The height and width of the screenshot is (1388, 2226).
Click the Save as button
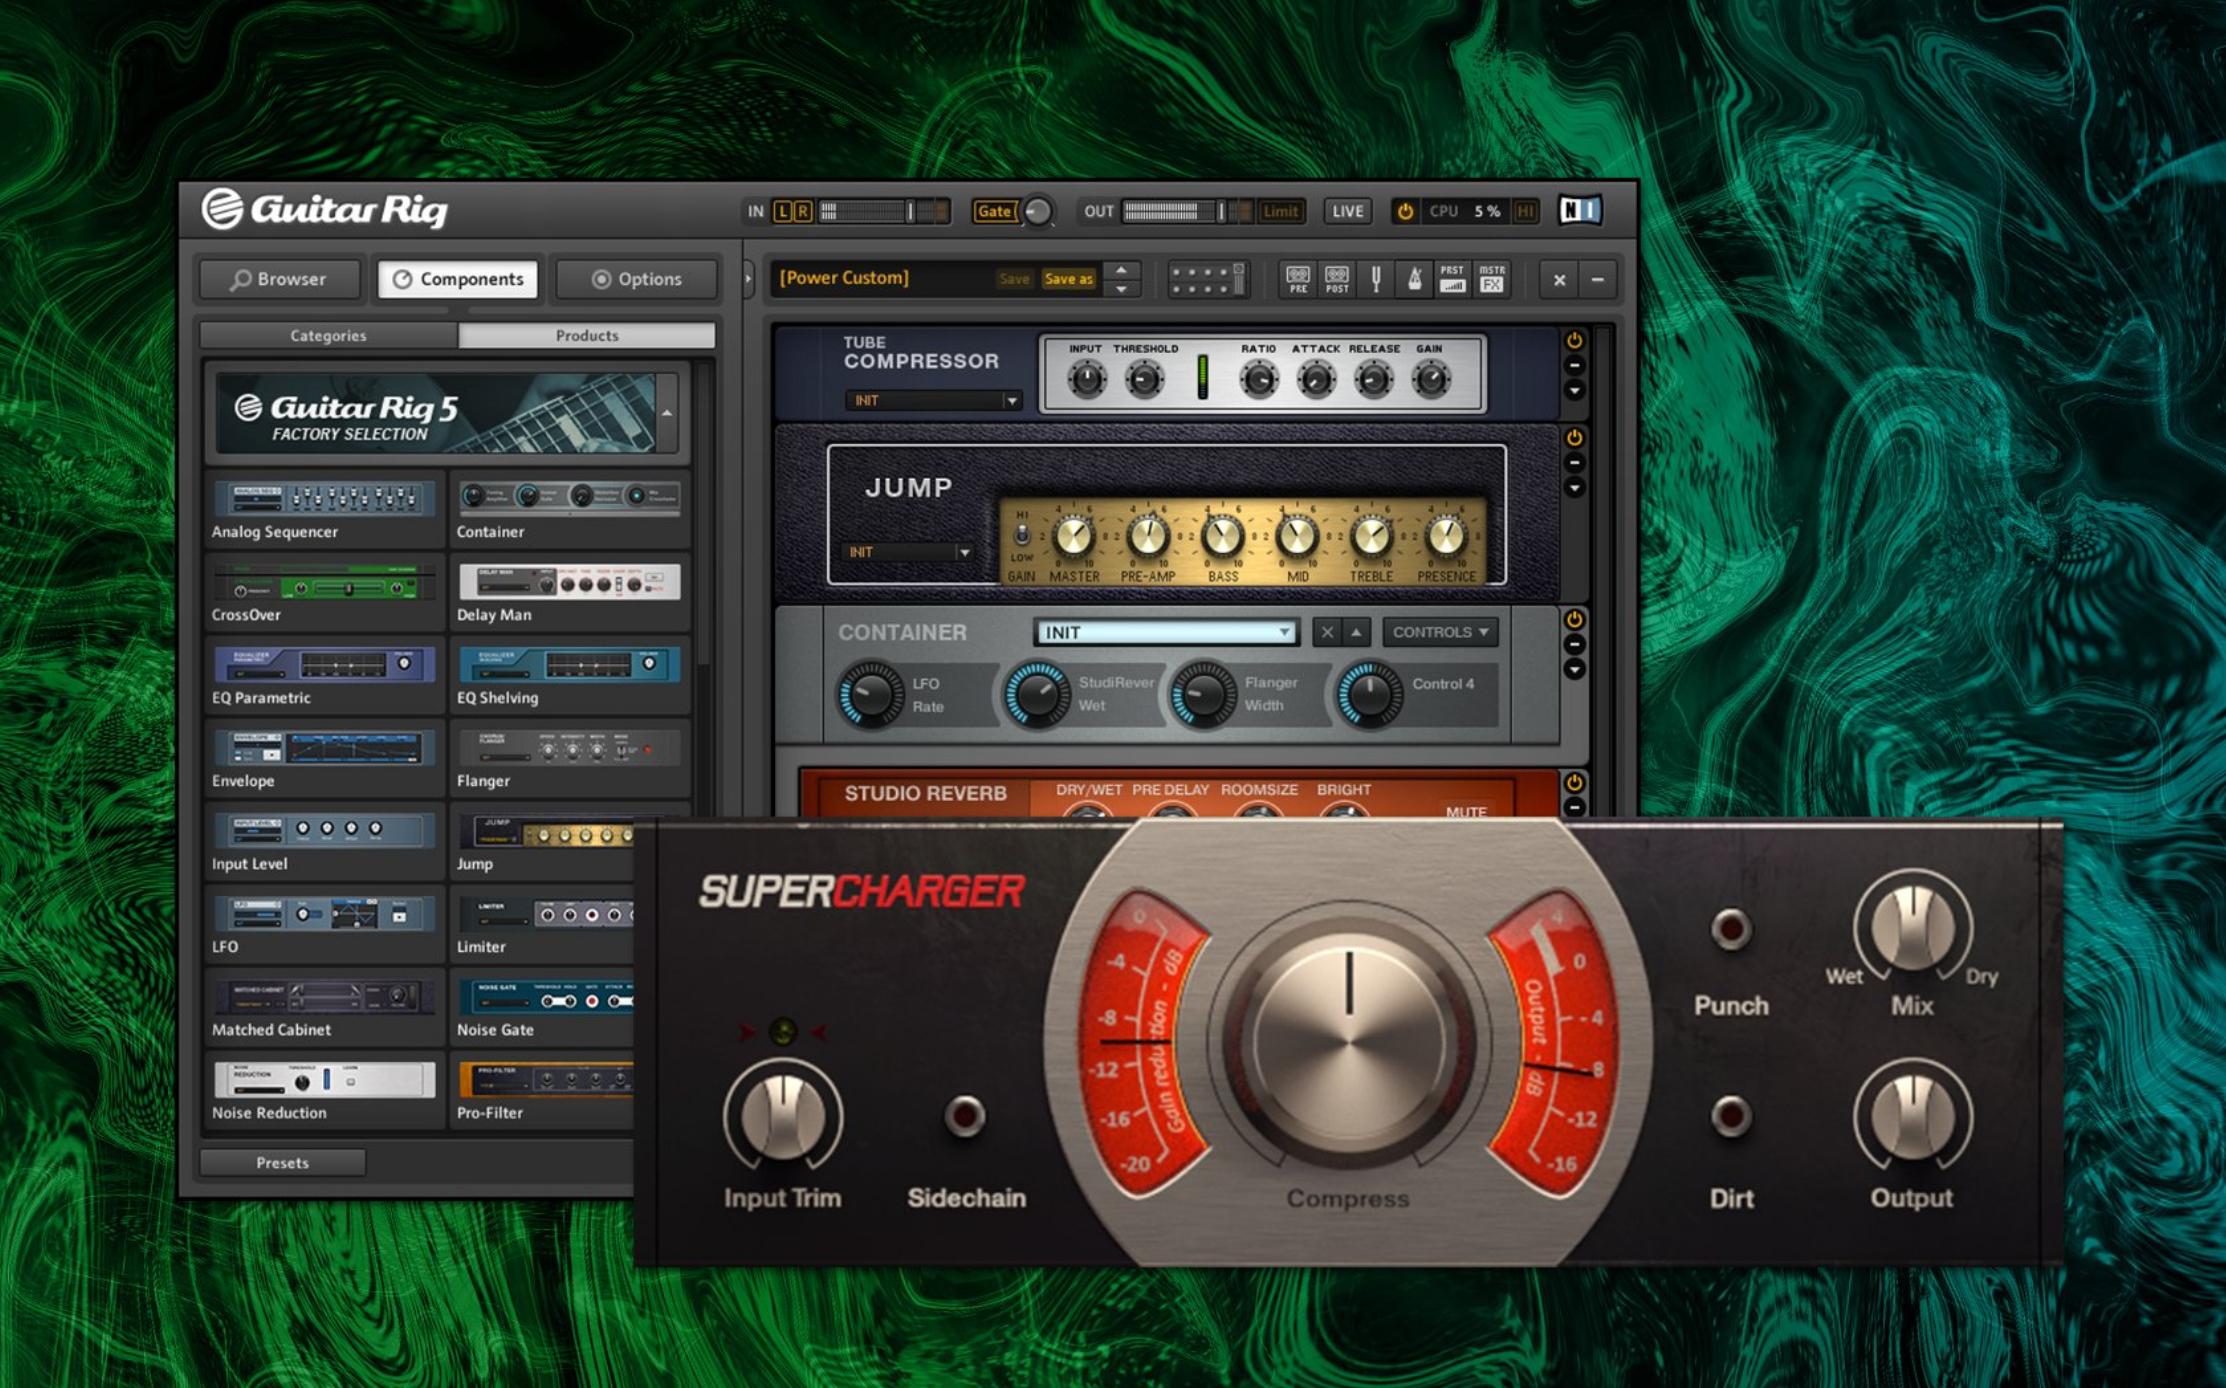(1068, 279)
